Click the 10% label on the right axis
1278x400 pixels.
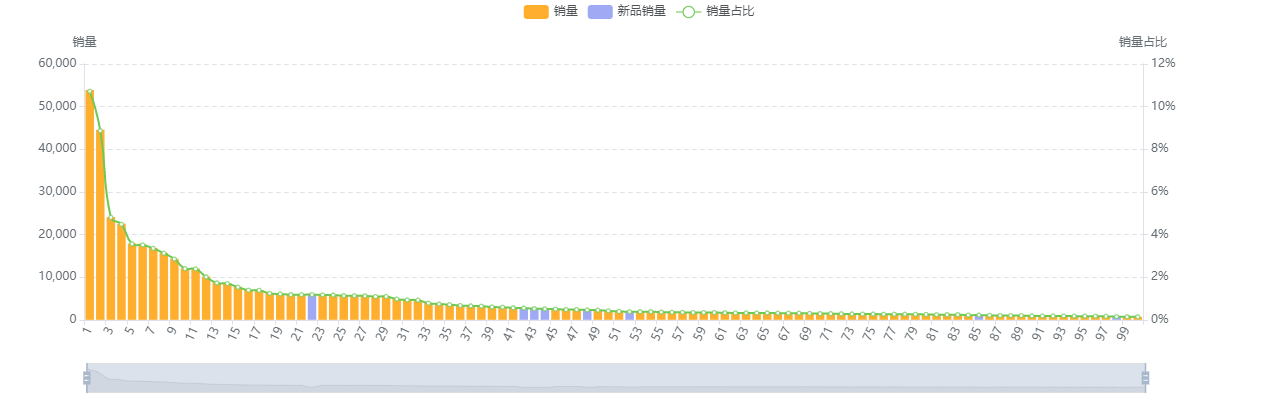(1163, 106)
